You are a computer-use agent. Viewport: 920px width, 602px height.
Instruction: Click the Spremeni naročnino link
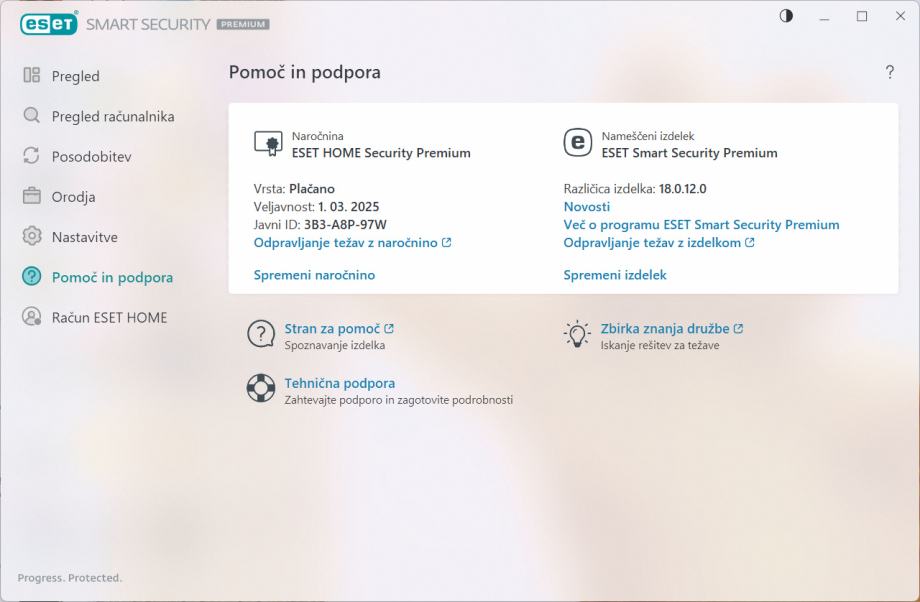314,275
